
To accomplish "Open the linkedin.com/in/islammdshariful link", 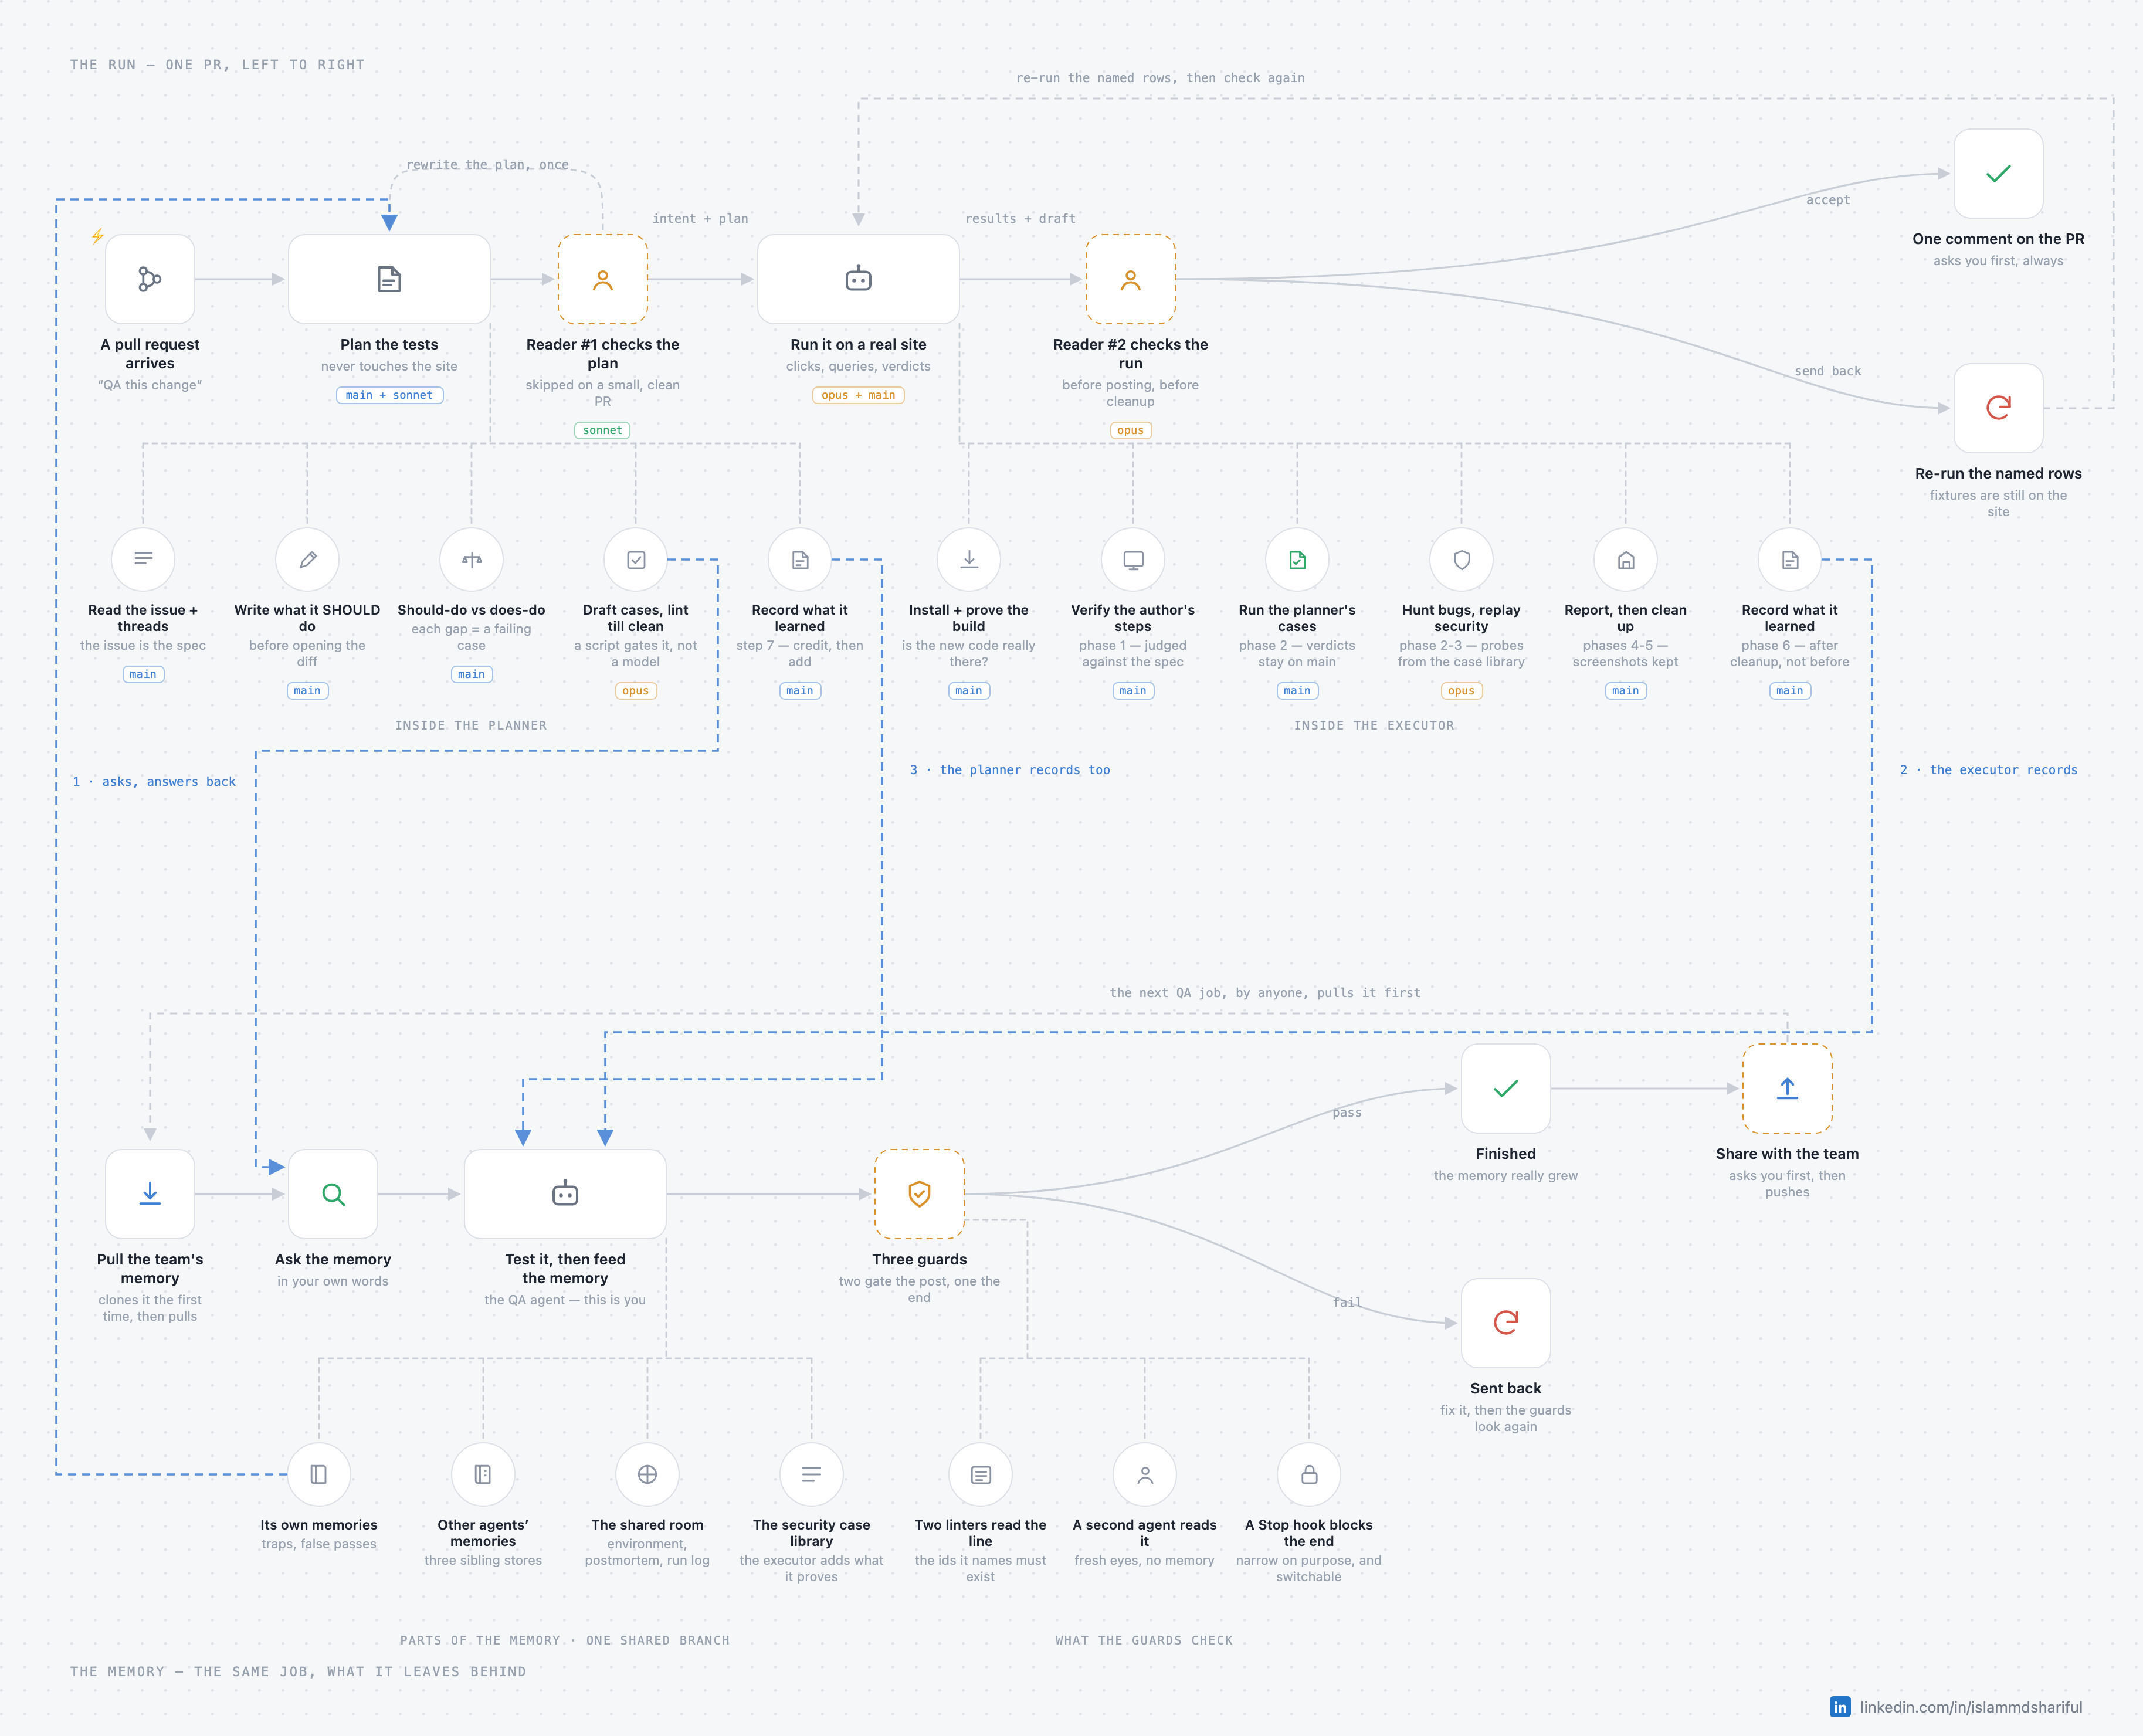I will coord(1971,1707).
